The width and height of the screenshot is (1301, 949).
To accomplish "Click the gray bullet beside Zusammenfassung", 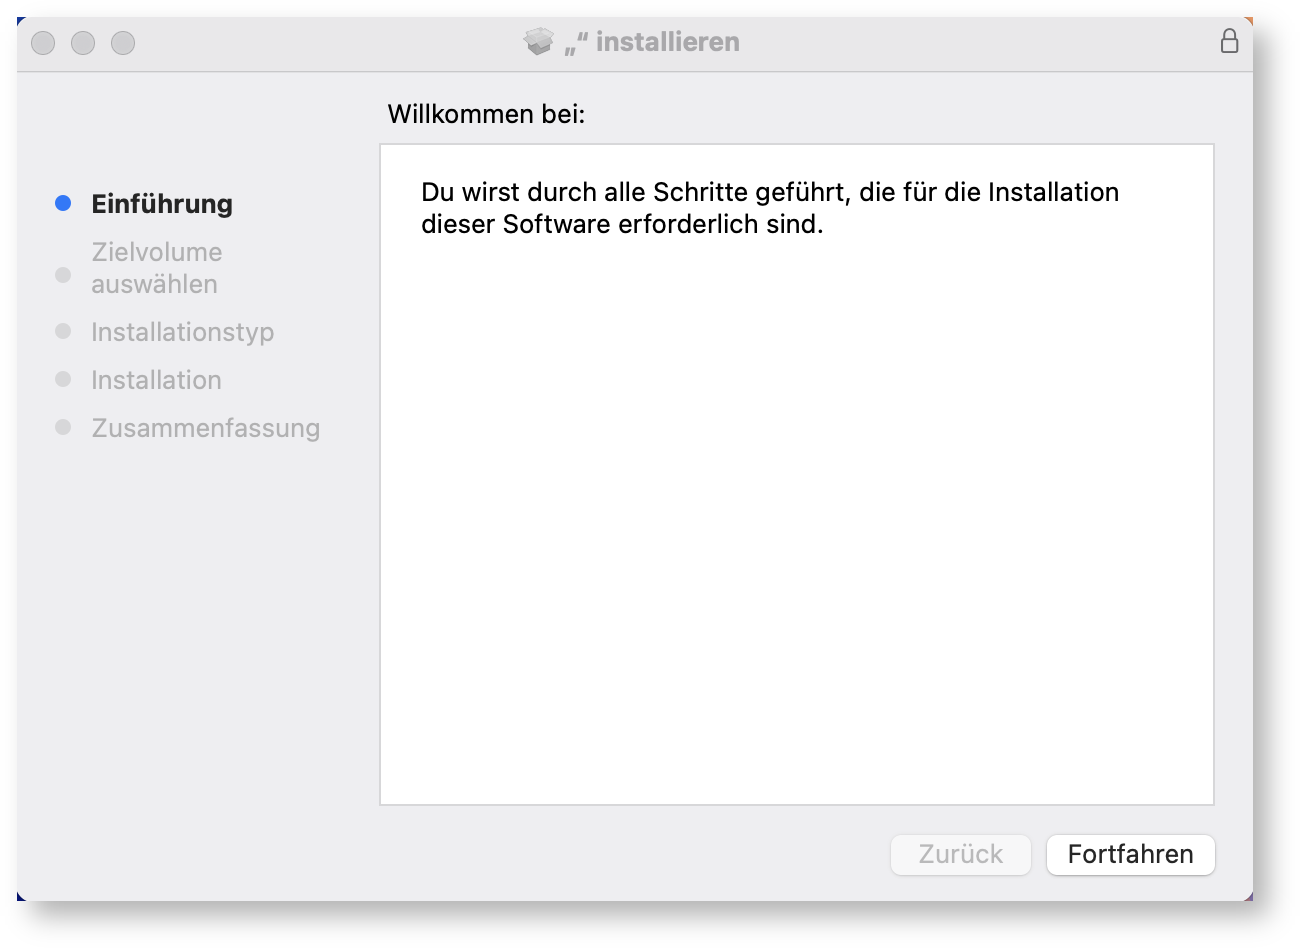I will [x=63, y=427].
